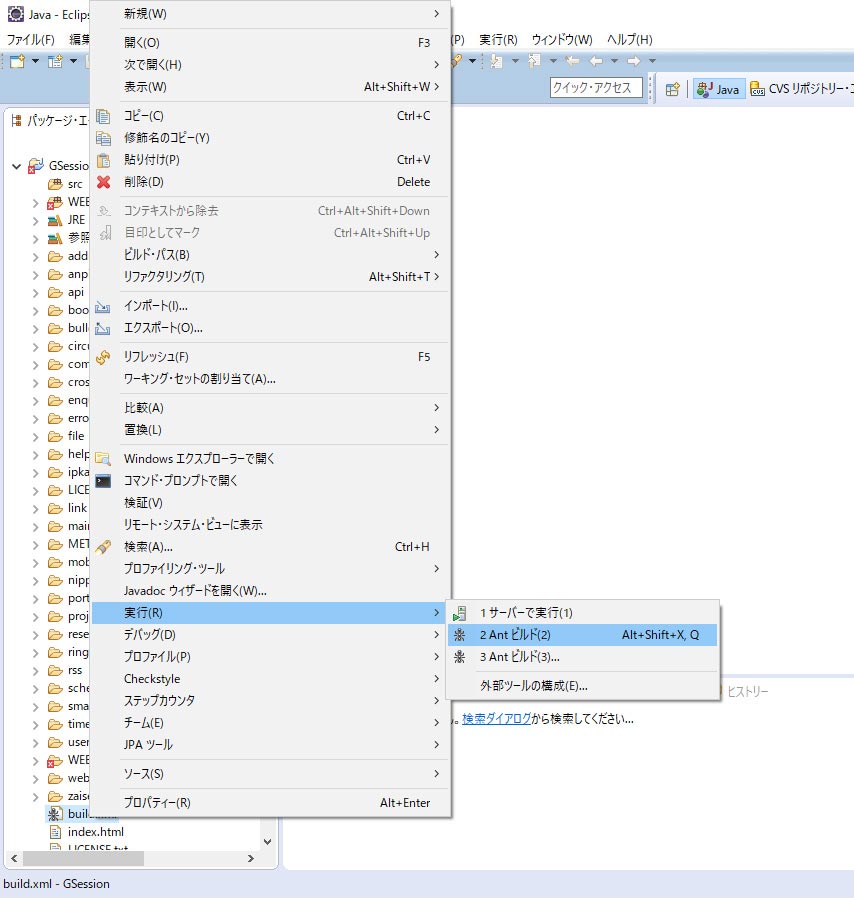Click the Run on Server icon

pyautogui.click(x=459, y=613)
